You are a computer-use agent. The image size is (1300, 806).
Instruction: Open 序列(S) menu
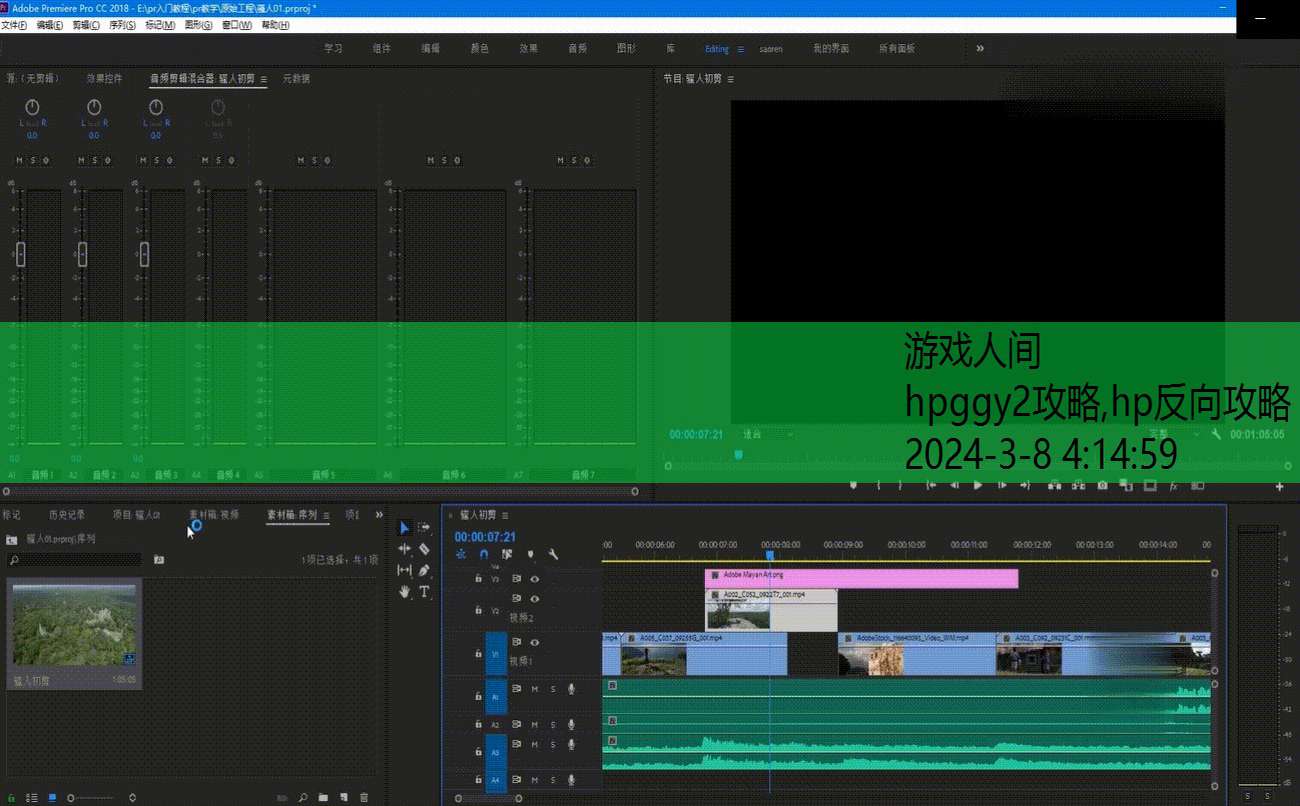coord(122,25)
